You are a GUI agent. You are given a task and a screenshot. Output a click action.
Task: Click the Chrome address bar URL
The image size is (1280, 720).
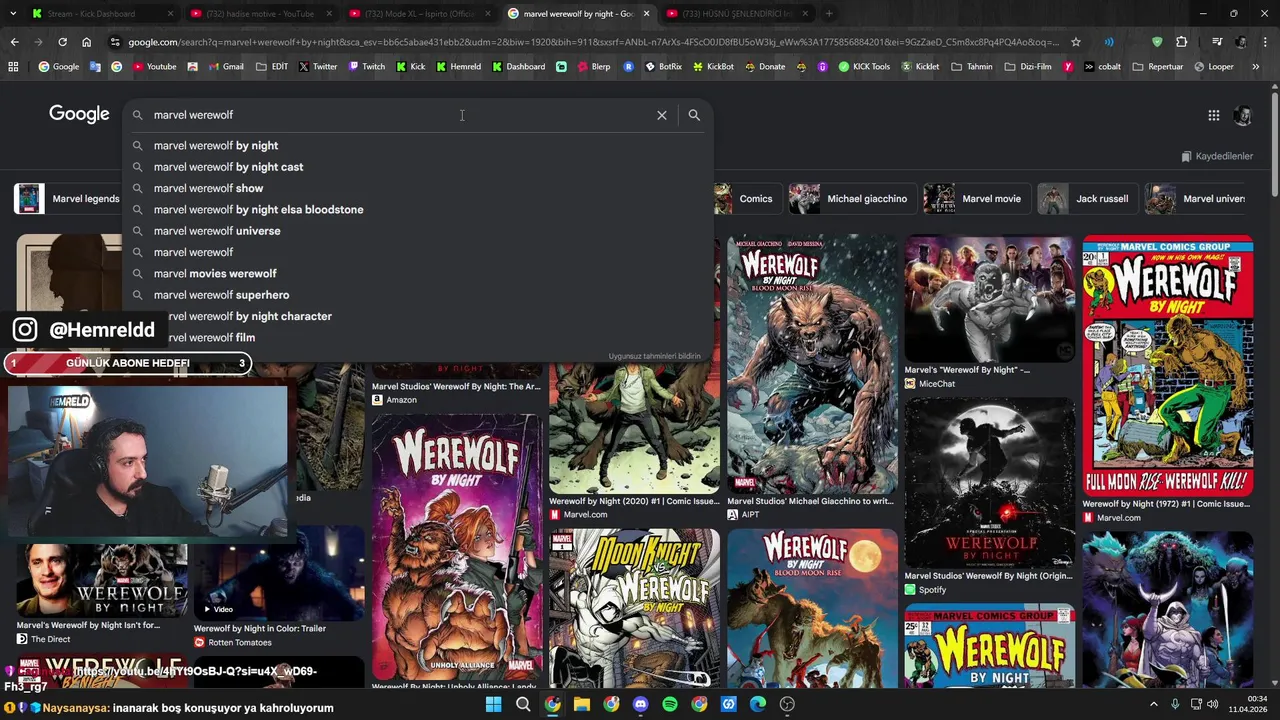594,42
